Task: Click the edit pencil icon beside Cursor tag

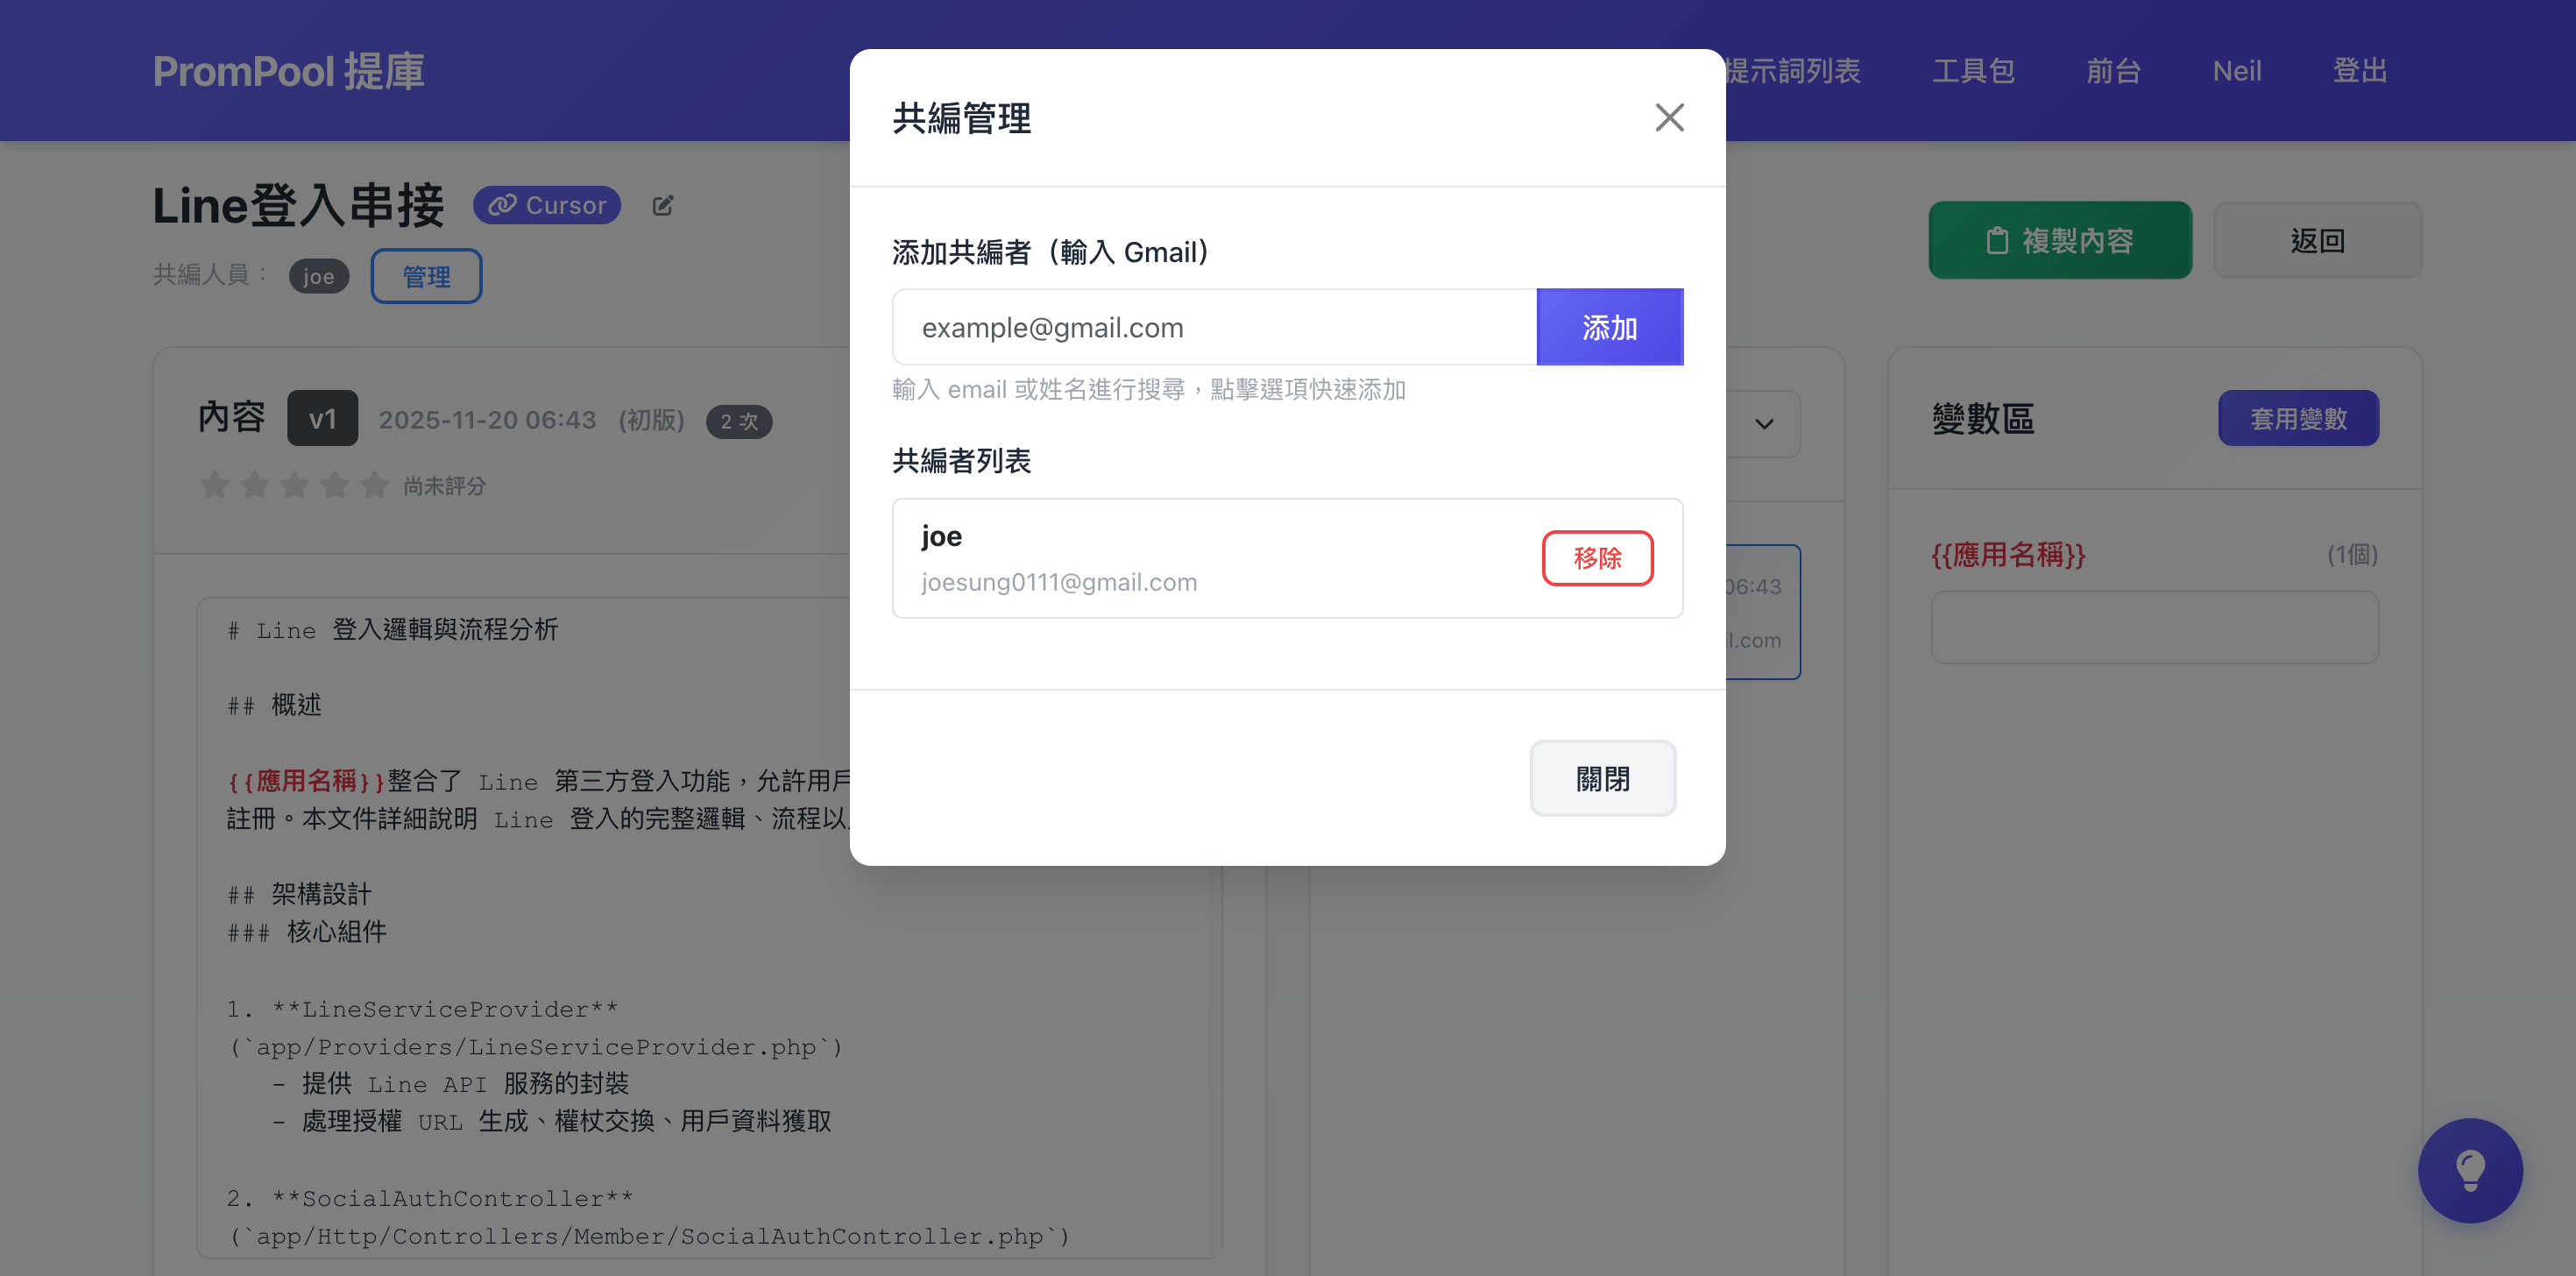Action: [x=663, y=205]
